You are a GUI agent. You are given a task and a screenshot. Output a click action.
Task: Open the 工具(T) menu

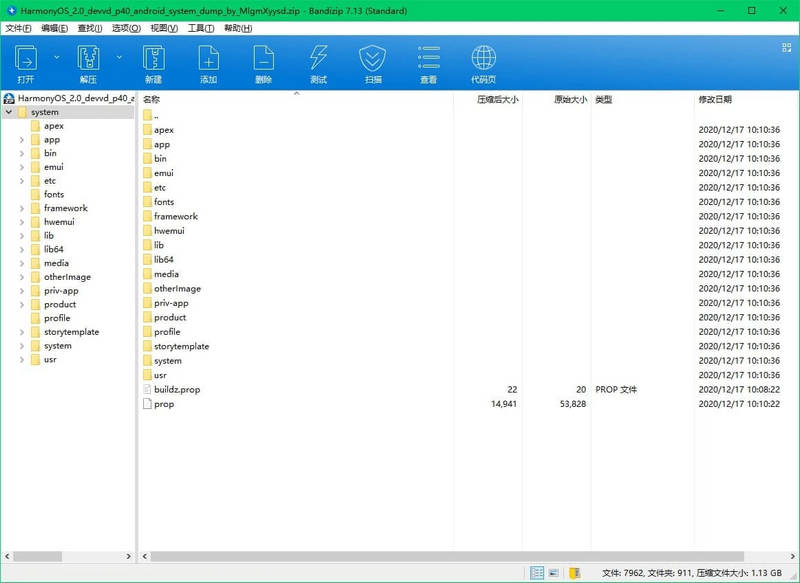click(x=201, y=28)
